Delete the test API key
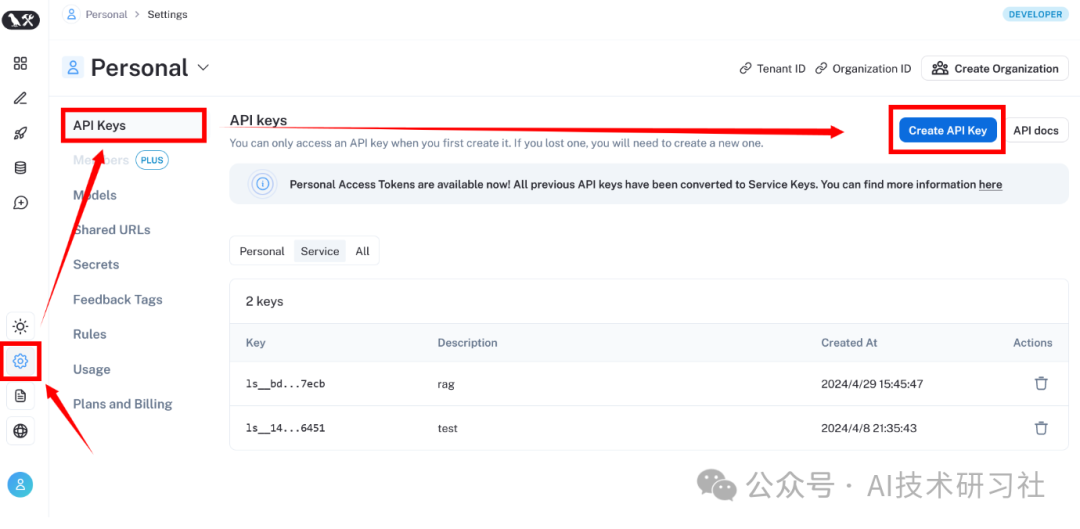 coord(1041,428)
